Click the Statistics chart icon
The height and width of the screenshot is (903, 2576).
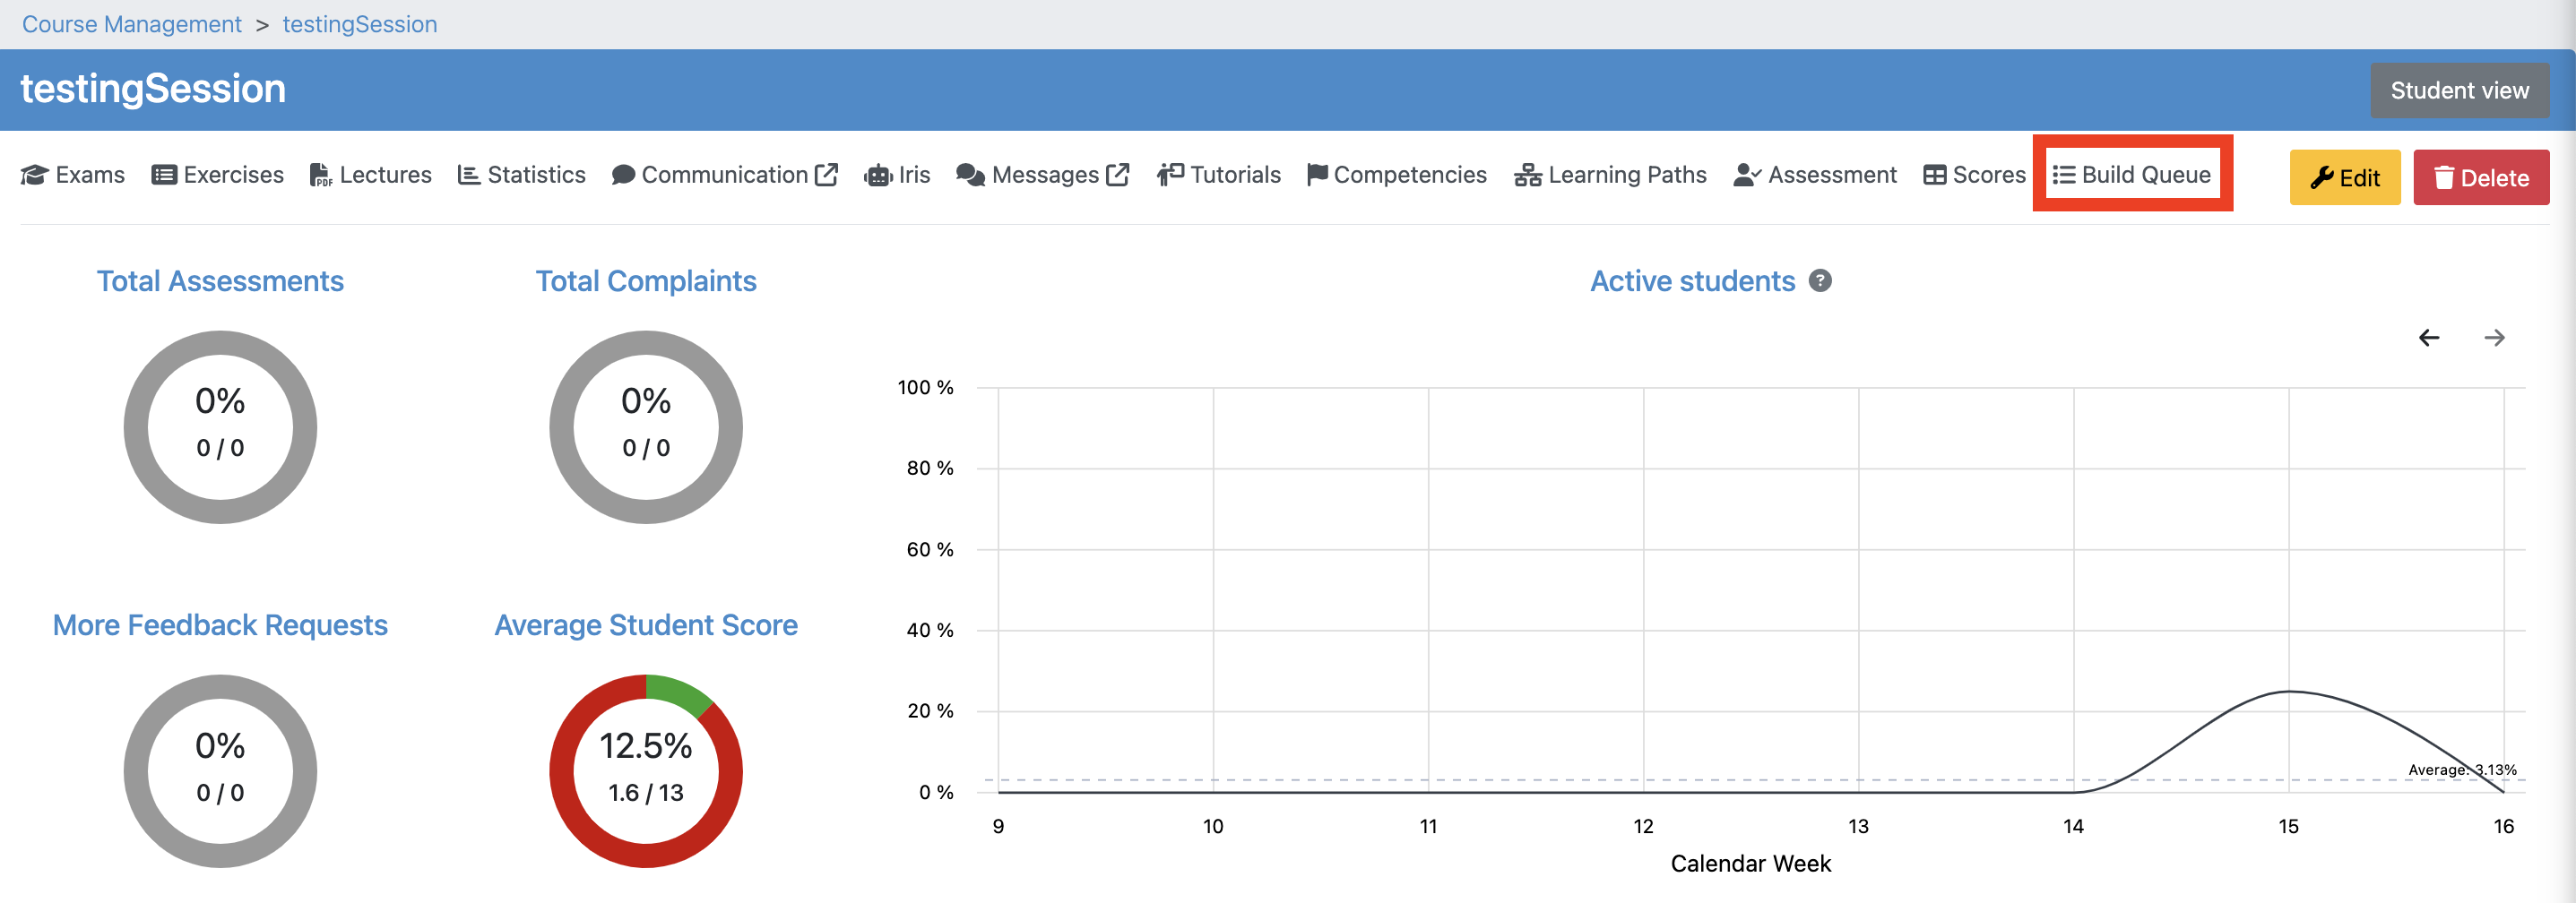click(468, 175)
